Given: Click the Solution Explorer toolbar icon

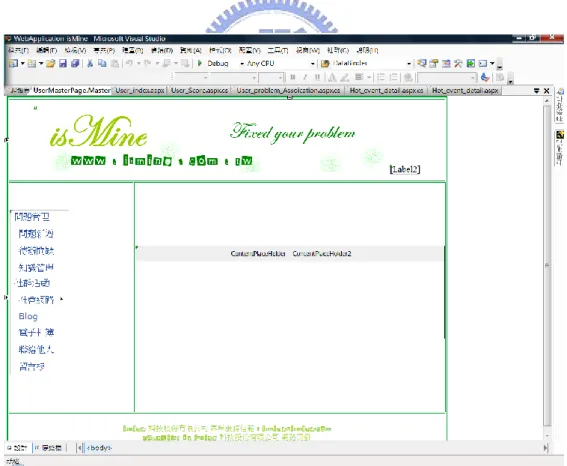Looking at the screenshot, I should point(421,64).
